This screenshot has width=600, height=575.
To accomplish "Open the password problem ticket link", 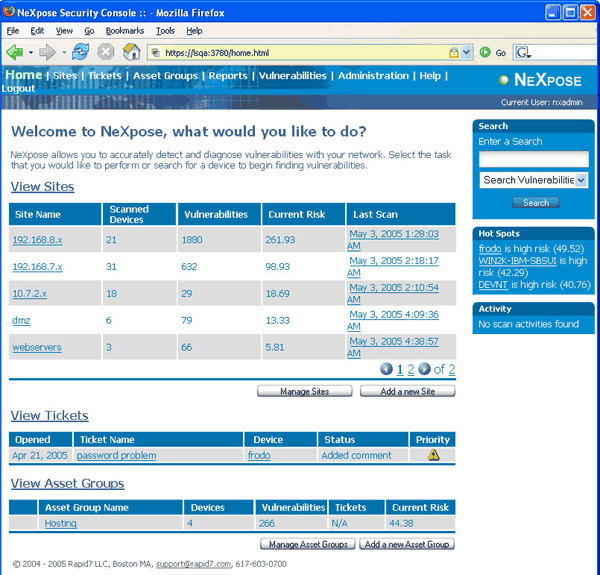I will (116, 455).
